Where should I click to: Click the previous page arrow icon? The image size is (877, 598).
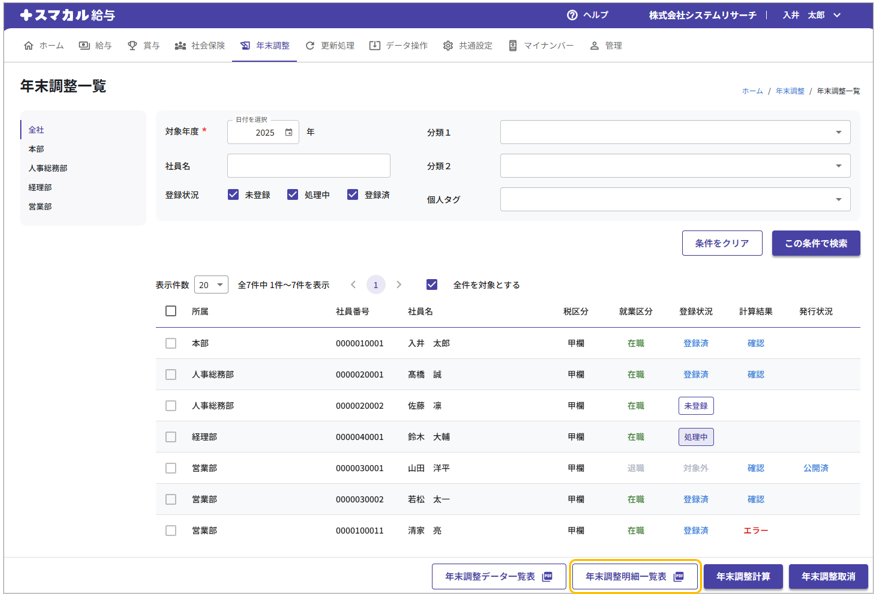(x=353, y=285)
